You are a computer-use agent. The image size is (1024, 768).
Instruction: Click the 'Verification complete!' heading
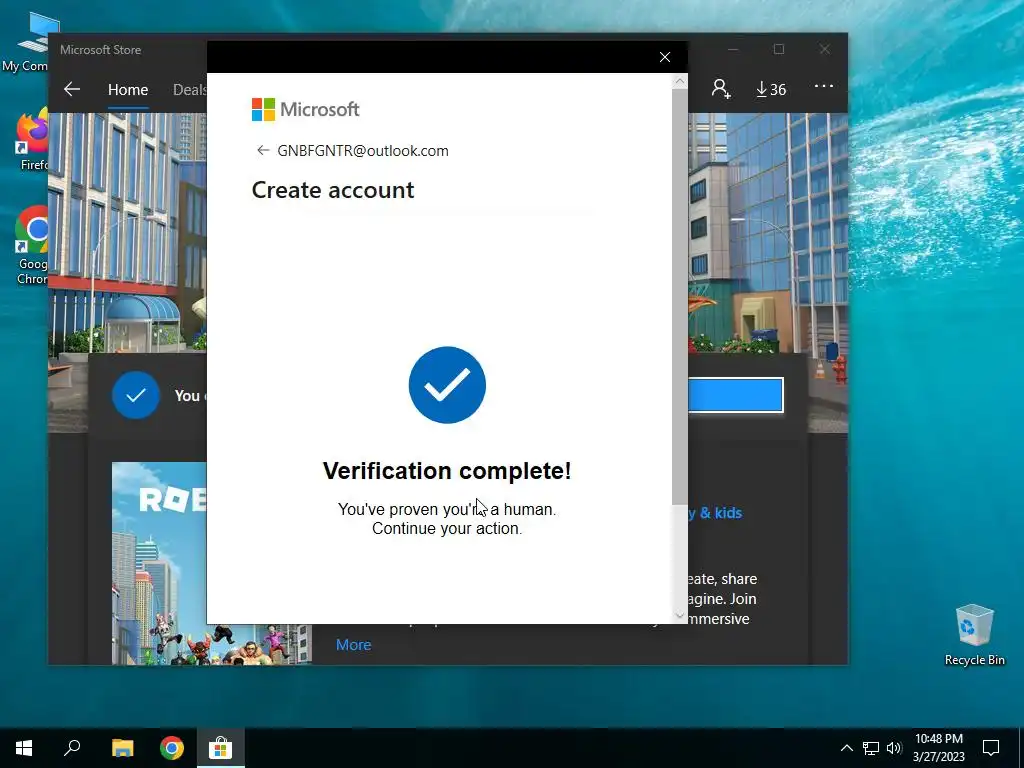(447, 471)
